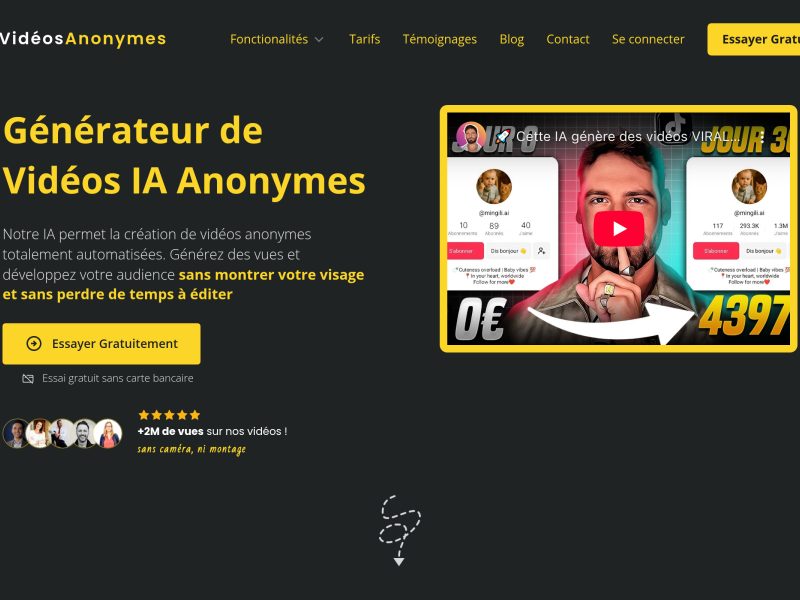
Task: Open the Fonctionalités menu
Action: [x=269, y=39]
